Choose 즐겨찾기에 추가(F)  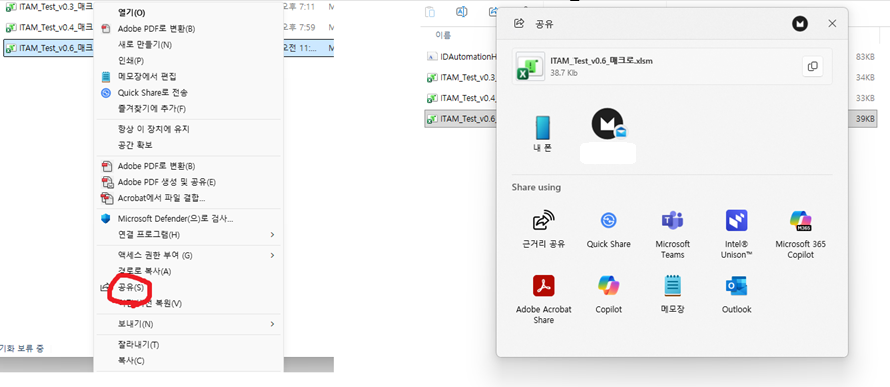[152, 108]
